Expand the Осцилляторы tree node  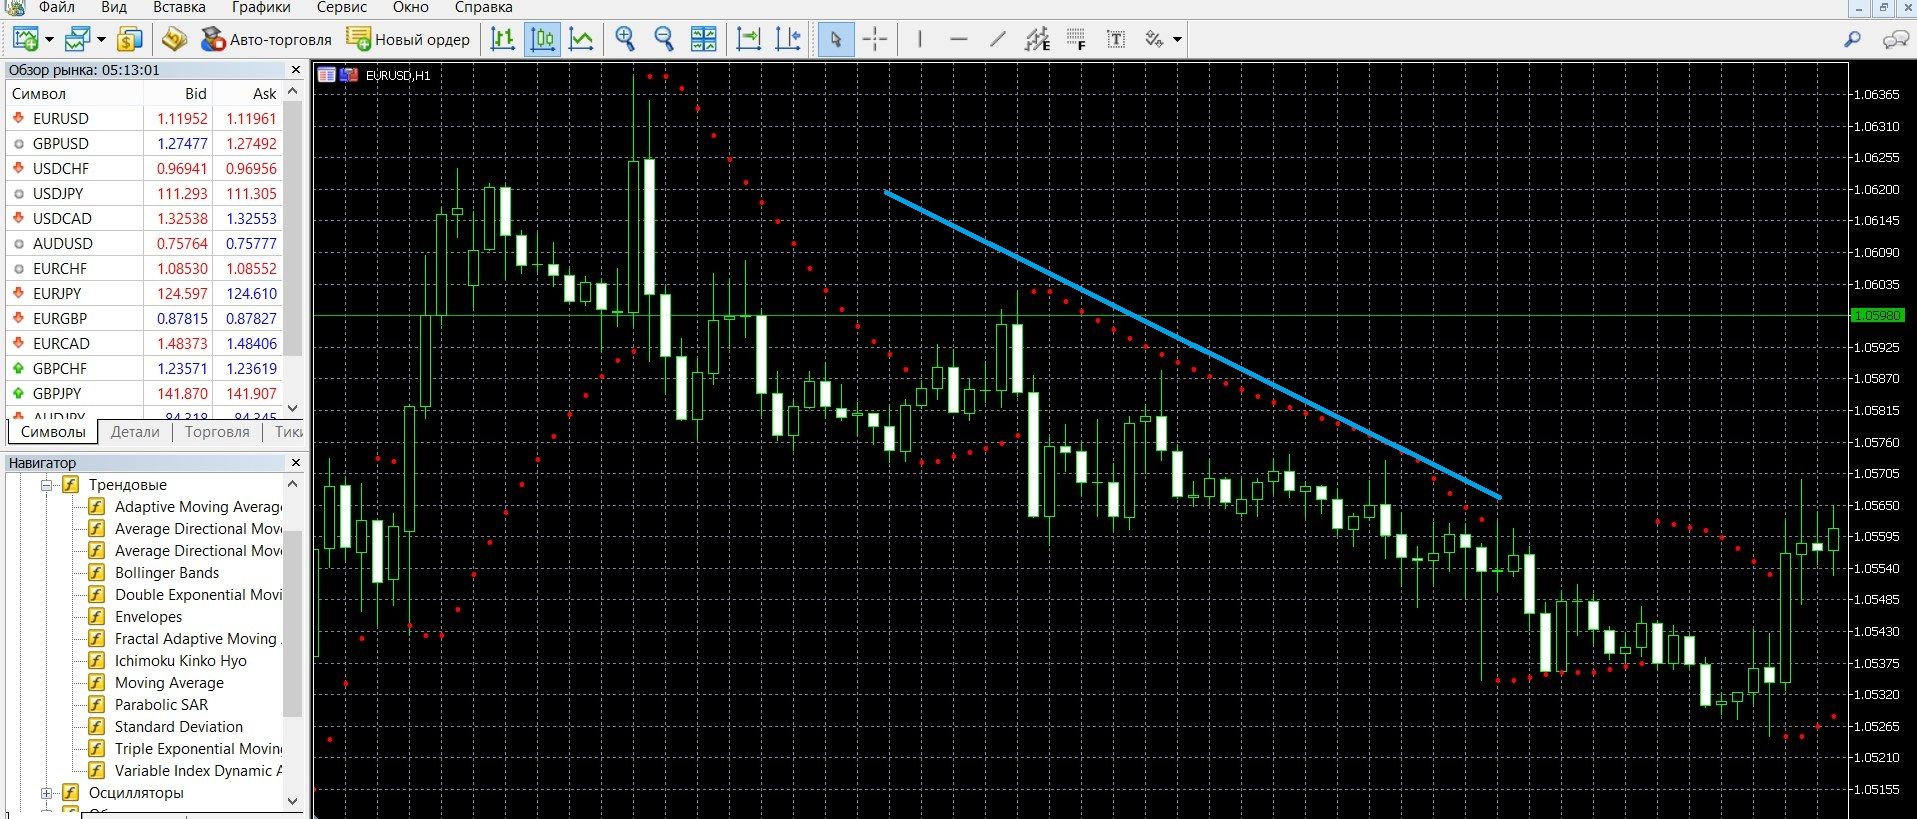tap(46, 793)
